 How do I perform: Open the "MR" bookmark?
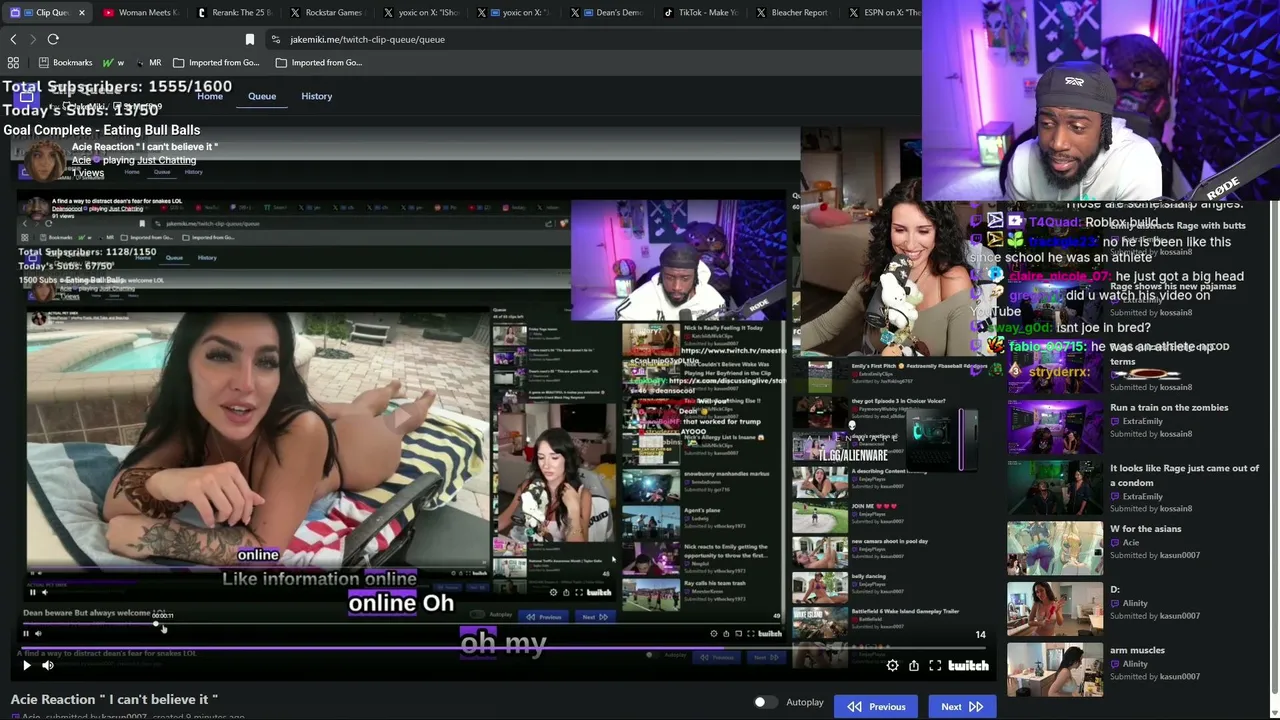[148, 62]
